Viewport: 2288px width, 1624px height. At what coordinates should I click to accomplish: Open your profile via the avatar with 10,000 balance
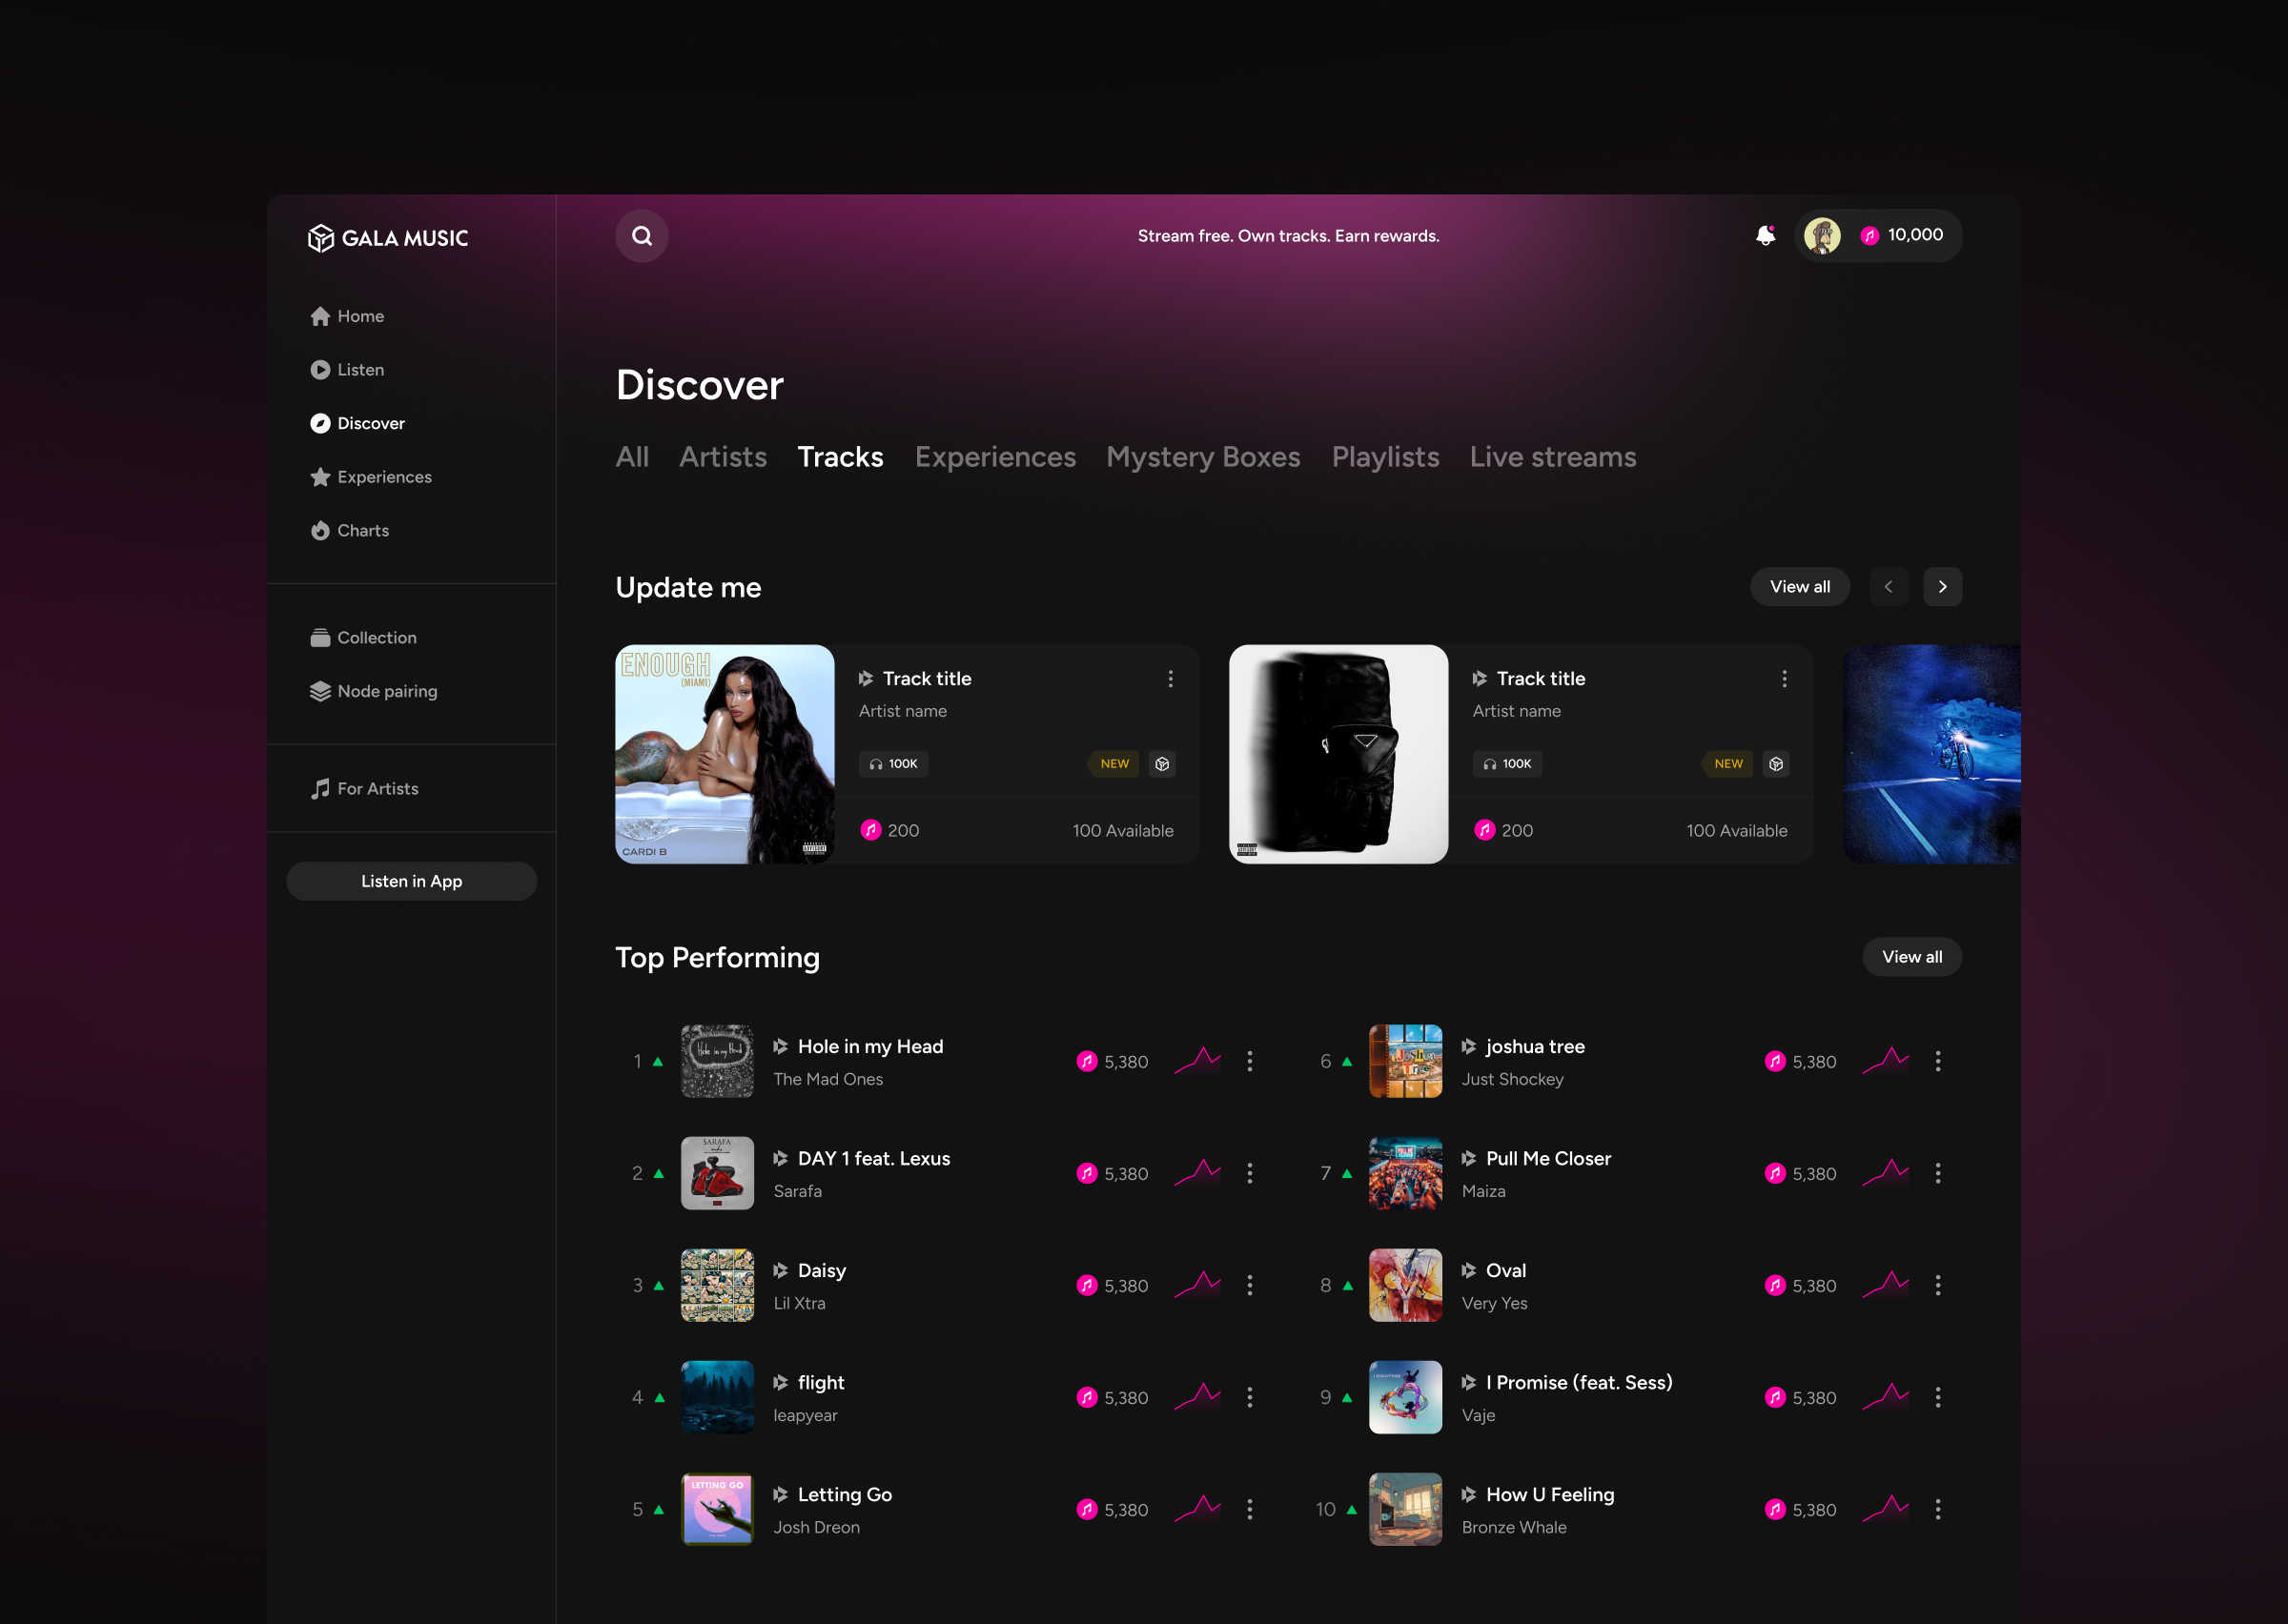(1822, 234)
